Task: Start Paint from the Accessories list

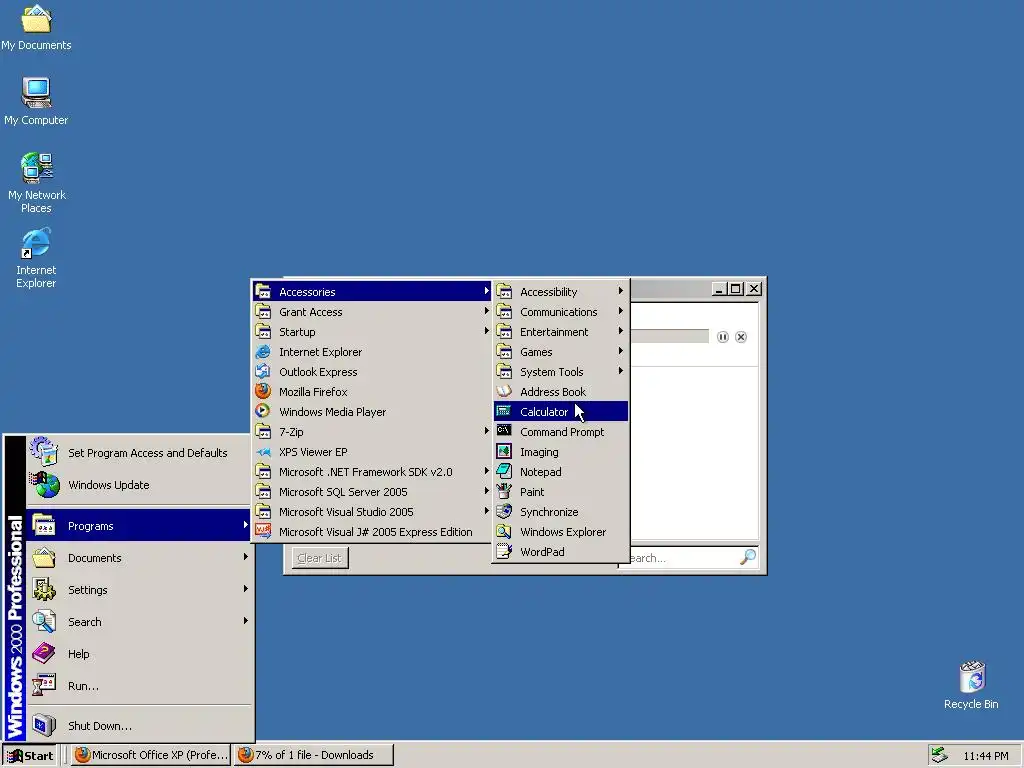Action: coord(560,492)
